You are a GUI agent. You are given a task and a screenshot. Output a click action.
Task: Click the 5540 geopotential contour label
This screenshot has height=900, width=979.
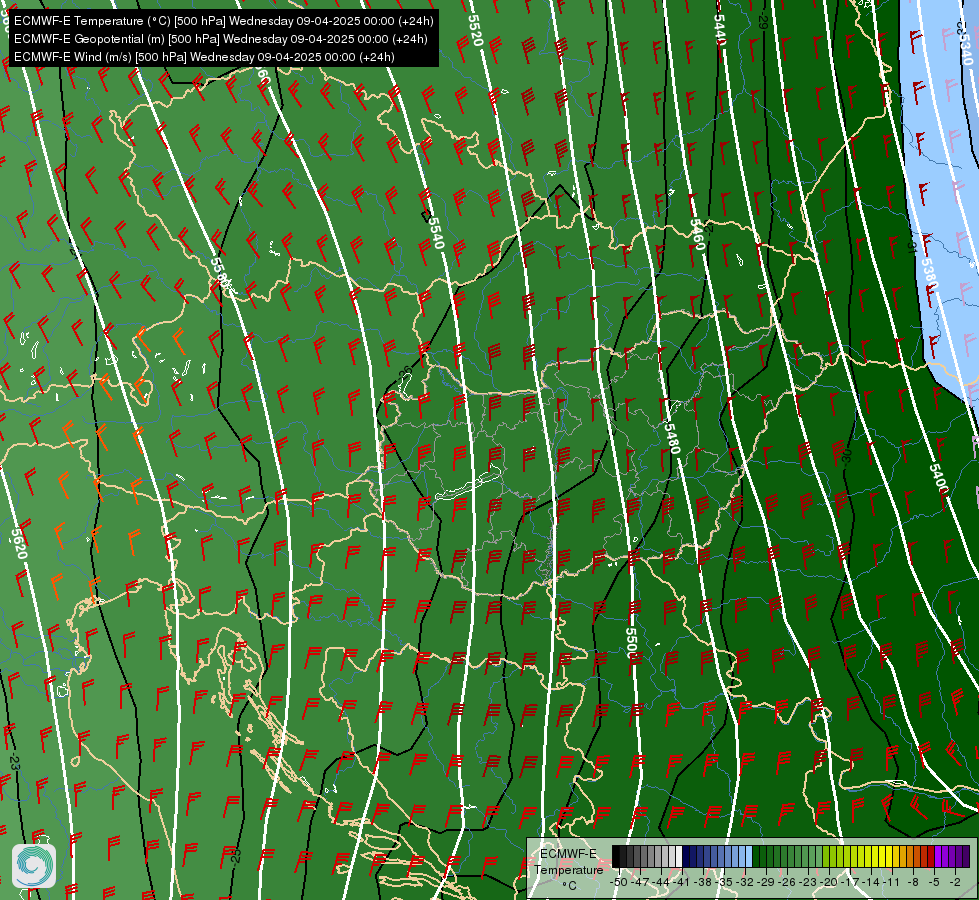point(436,233)
